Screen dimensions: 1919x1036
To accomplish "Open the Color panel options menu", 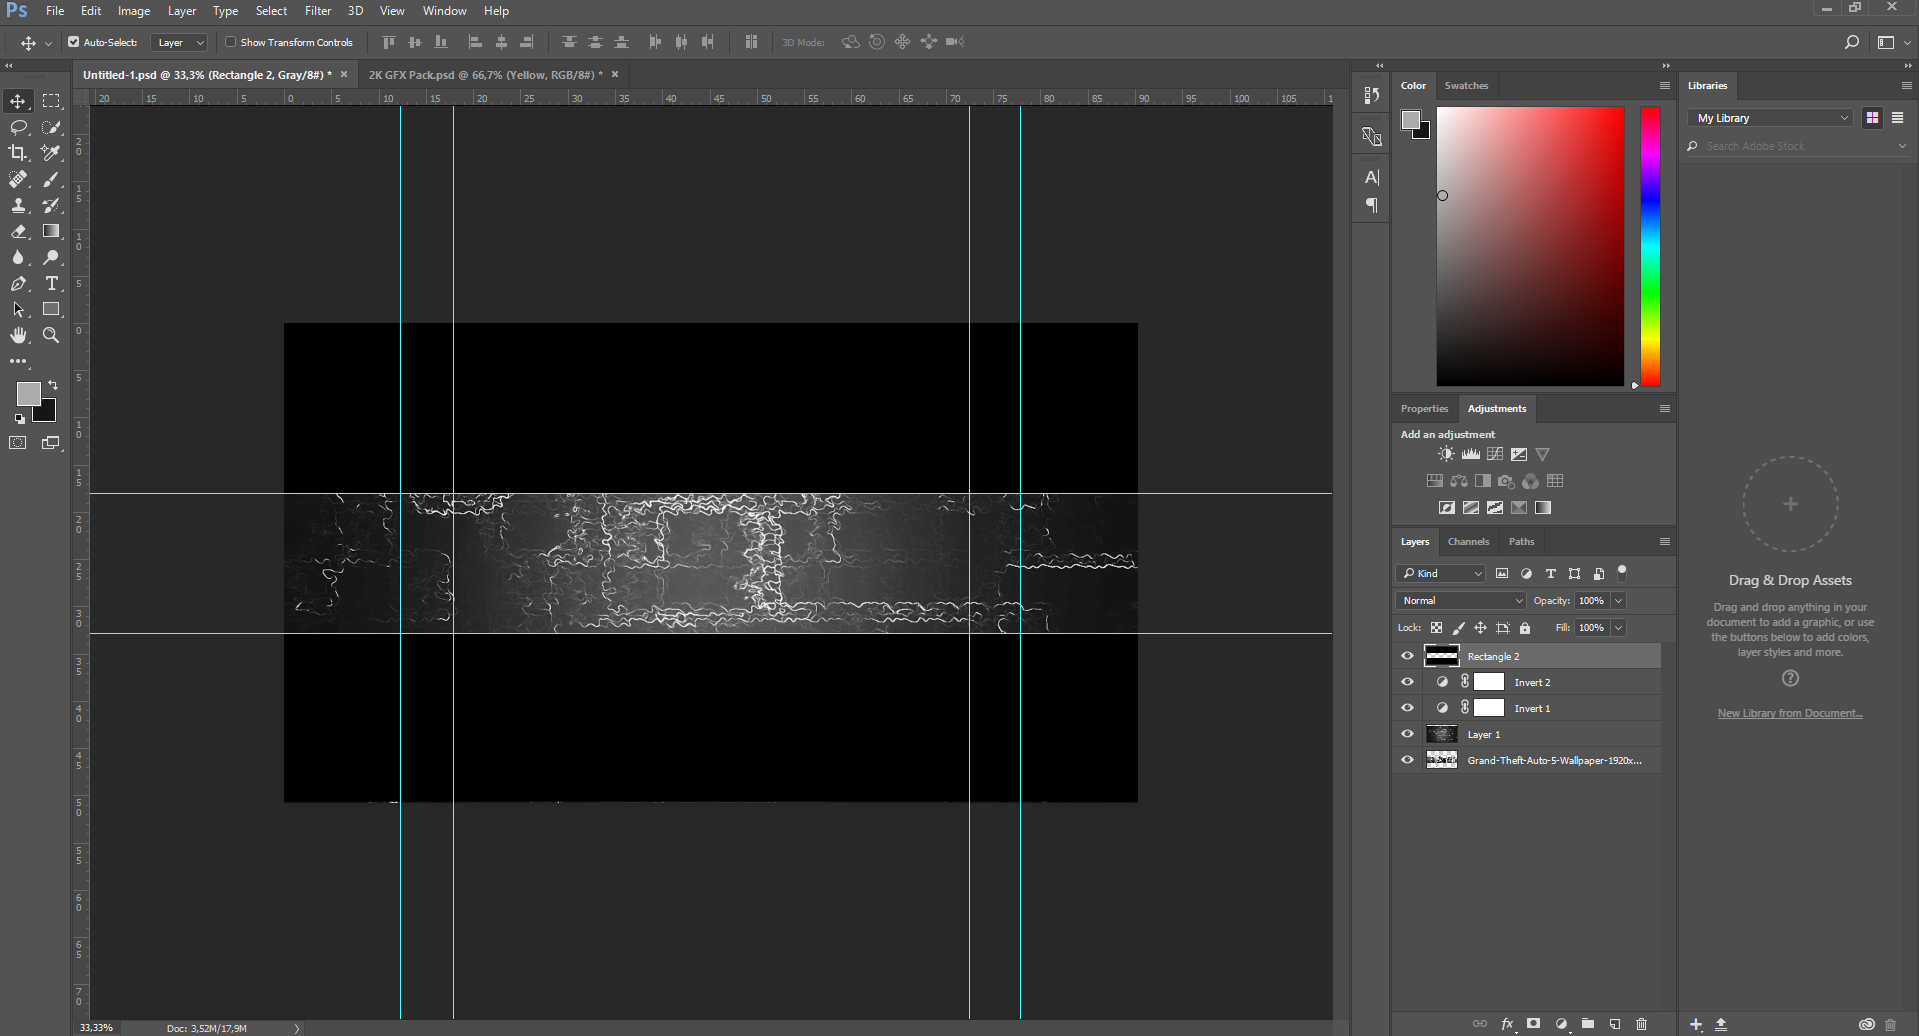I will pos(1665,85).
